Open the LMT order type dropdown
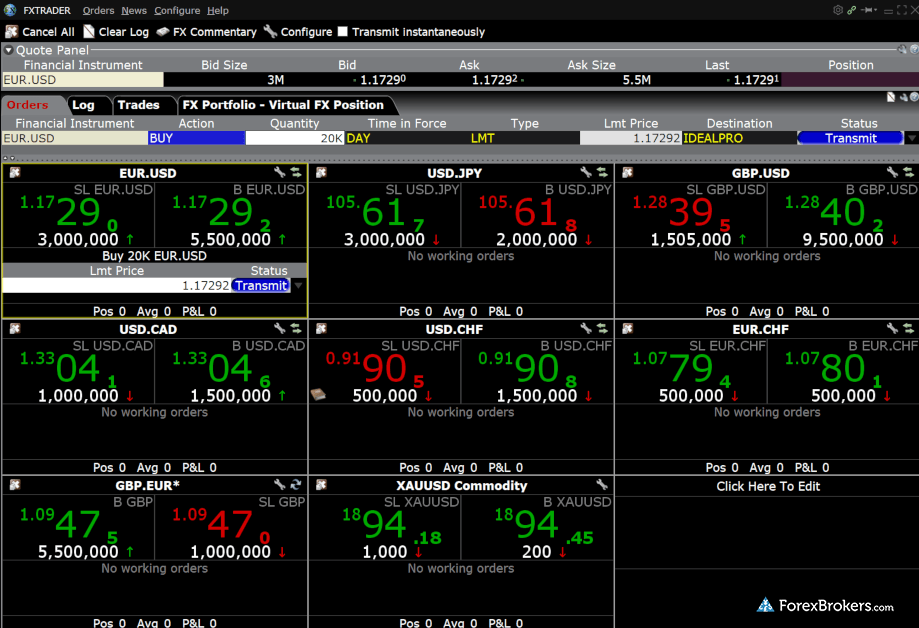 (x=525, y=138)
